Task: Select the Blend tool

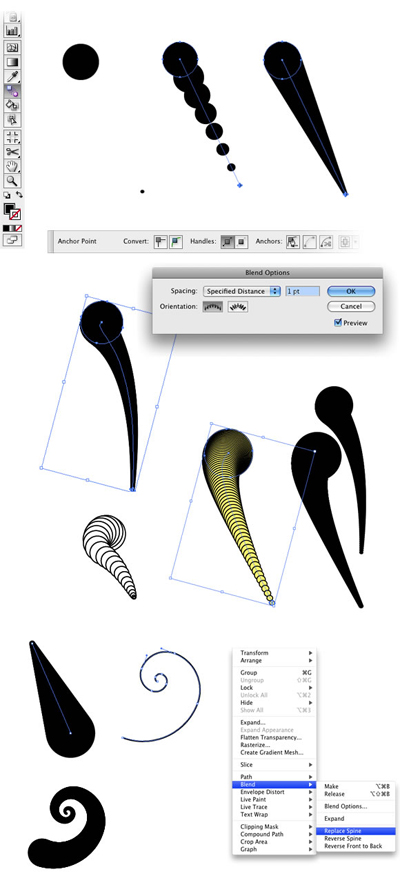Action: point(12,91)
